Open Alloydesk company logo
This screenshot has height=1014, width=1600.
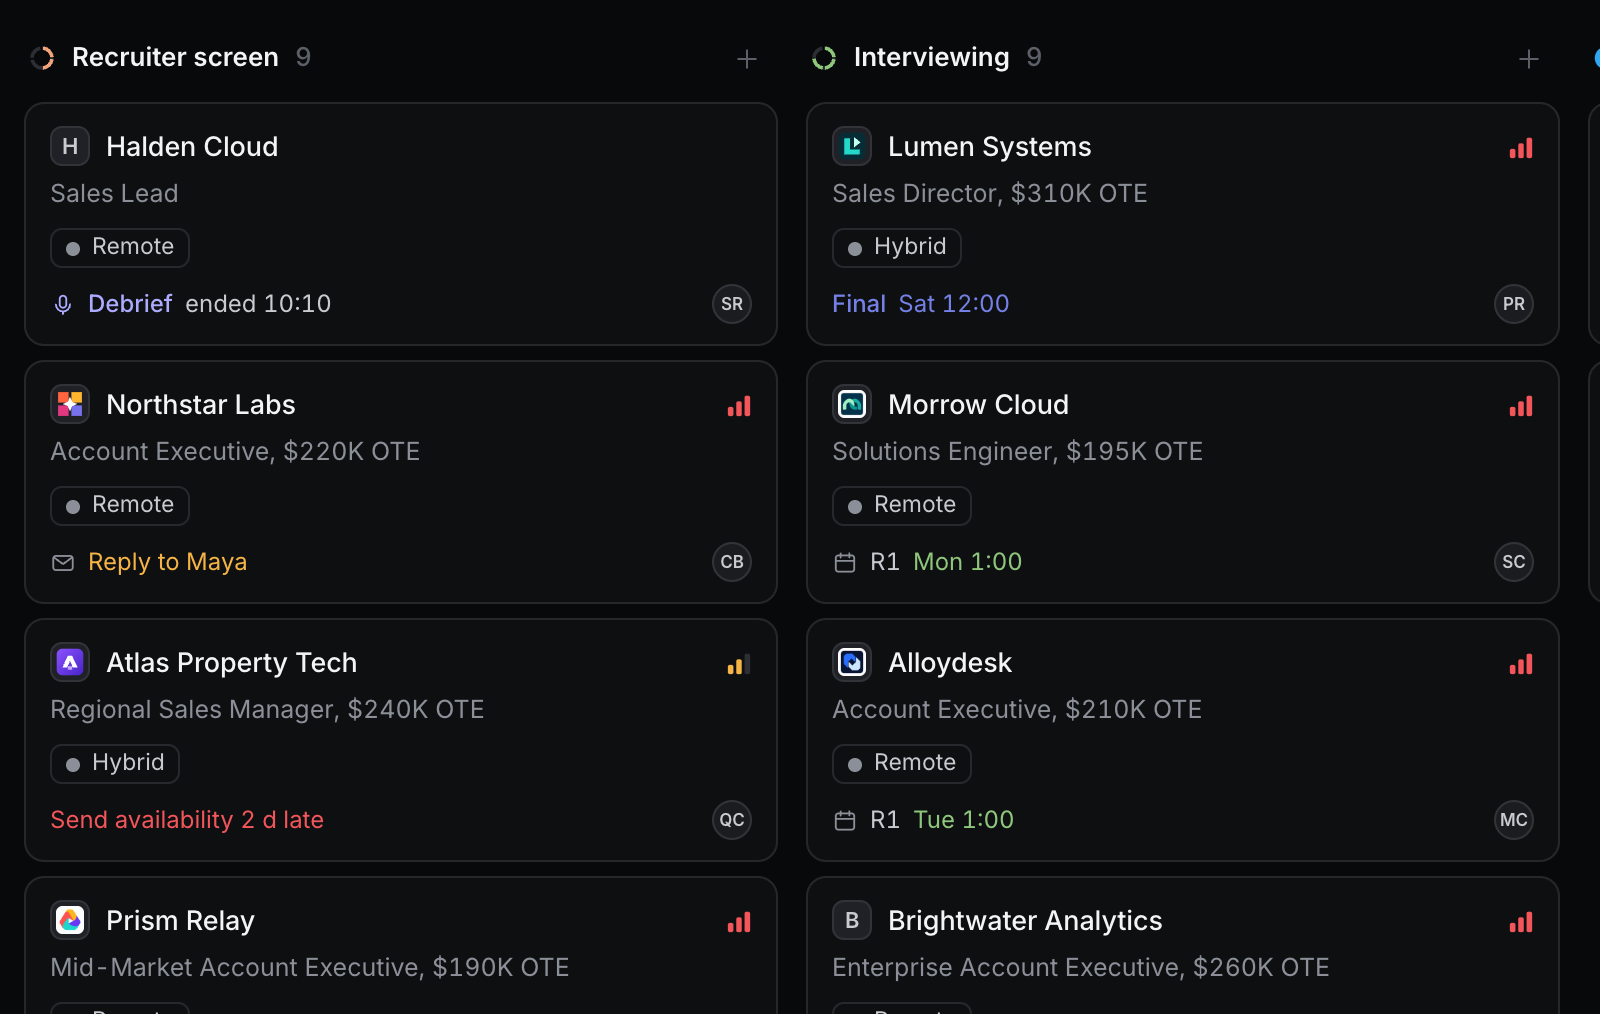coord(852,662)
